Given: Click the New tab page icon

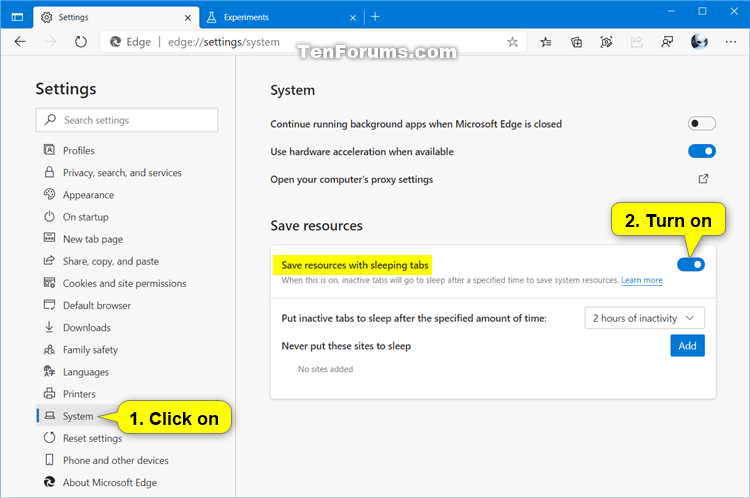Looking at the screenshot, I should (49, 238).
